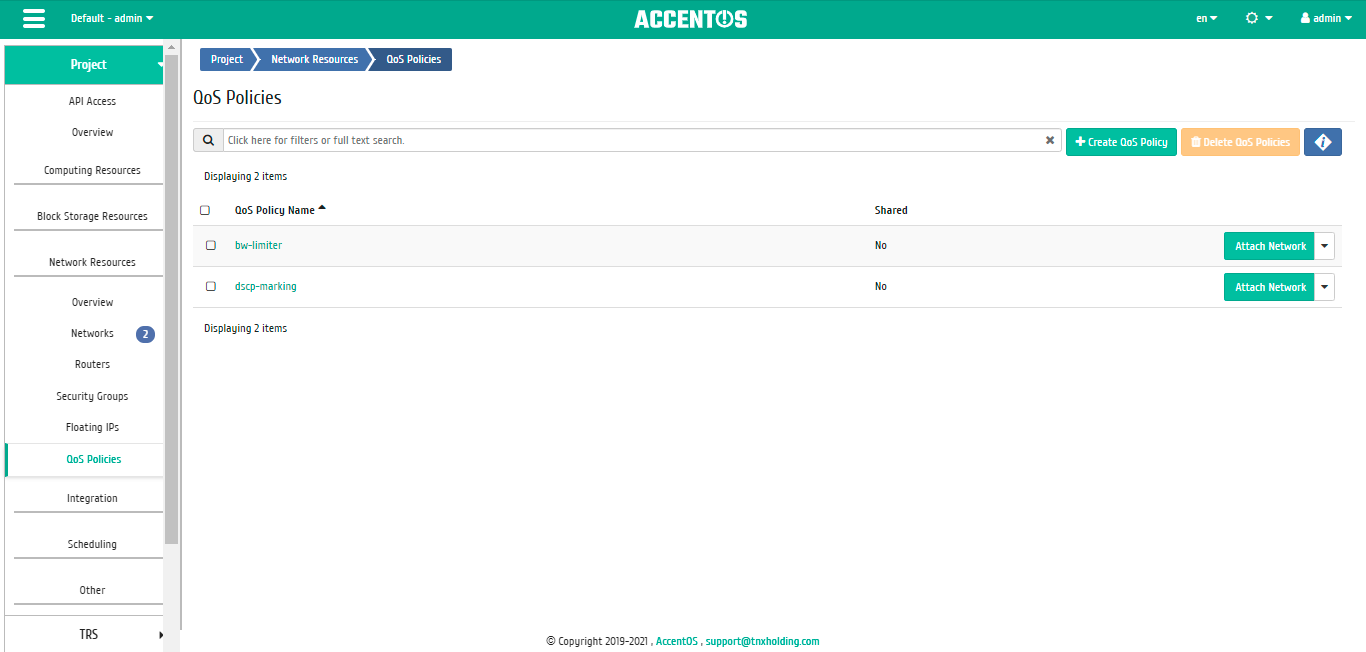Image resolution: width=1366 pixels, height=652 pixels.
Task: Click QoS Policies breadcrumb
Action: click(413, 59)
